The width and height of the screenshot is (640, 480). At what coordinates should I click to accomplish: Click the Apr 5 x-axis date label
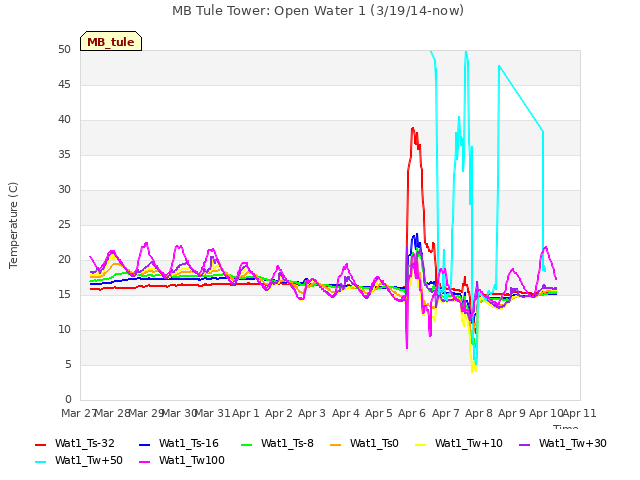(379, 413)
